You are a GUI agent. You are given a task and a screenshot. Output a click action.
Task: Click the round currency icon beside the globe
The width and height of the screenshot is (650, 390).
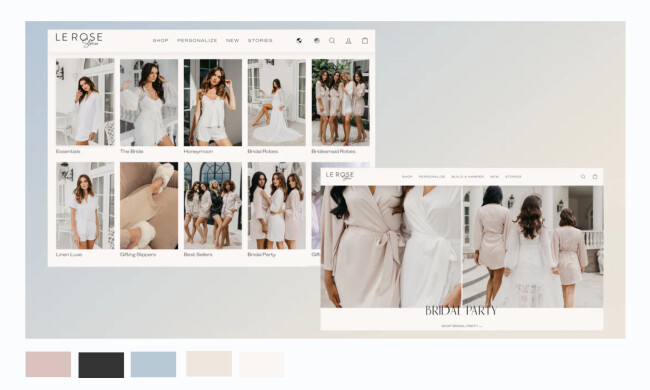(317, 41)
